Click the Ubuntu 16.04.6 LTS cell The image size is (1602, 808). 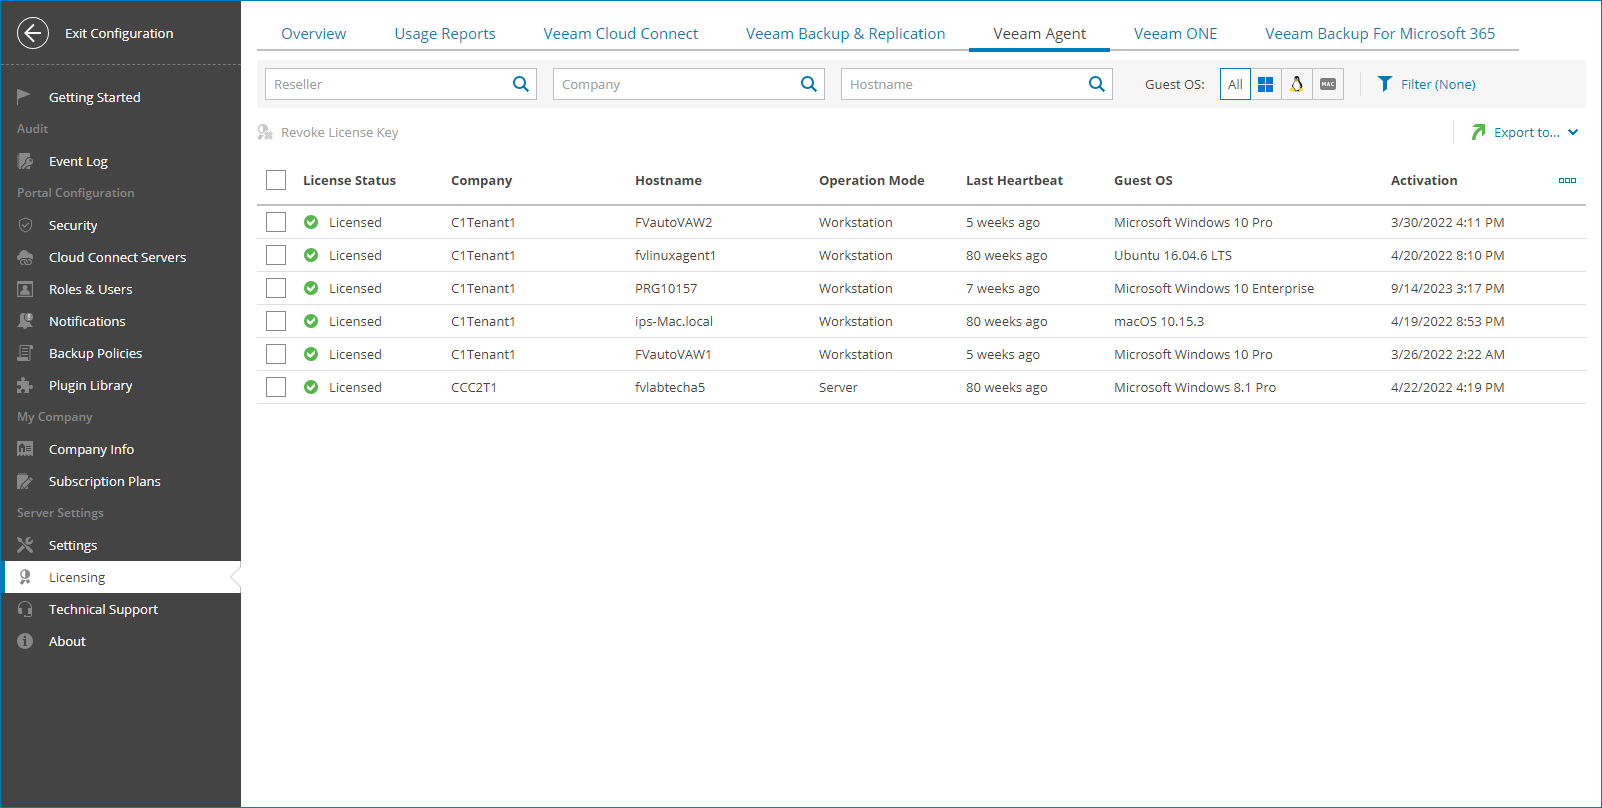tap(1173, 255)
